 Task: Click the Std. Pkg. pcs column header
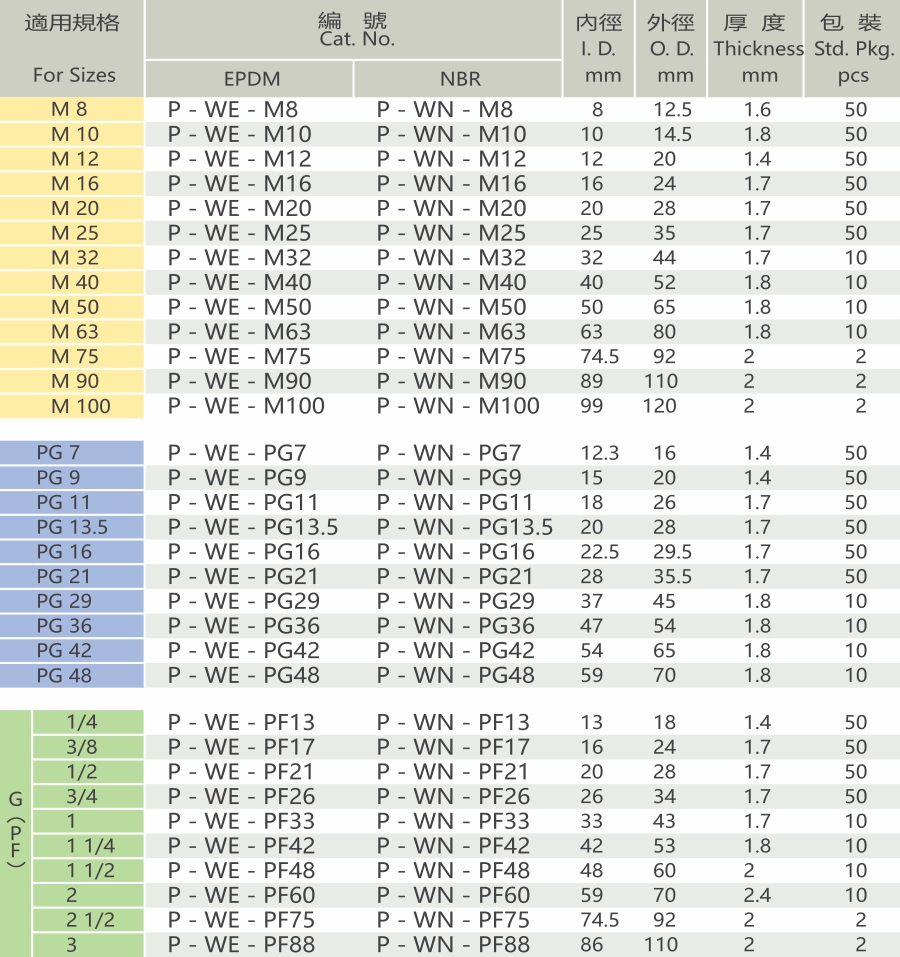click(854, 49)
